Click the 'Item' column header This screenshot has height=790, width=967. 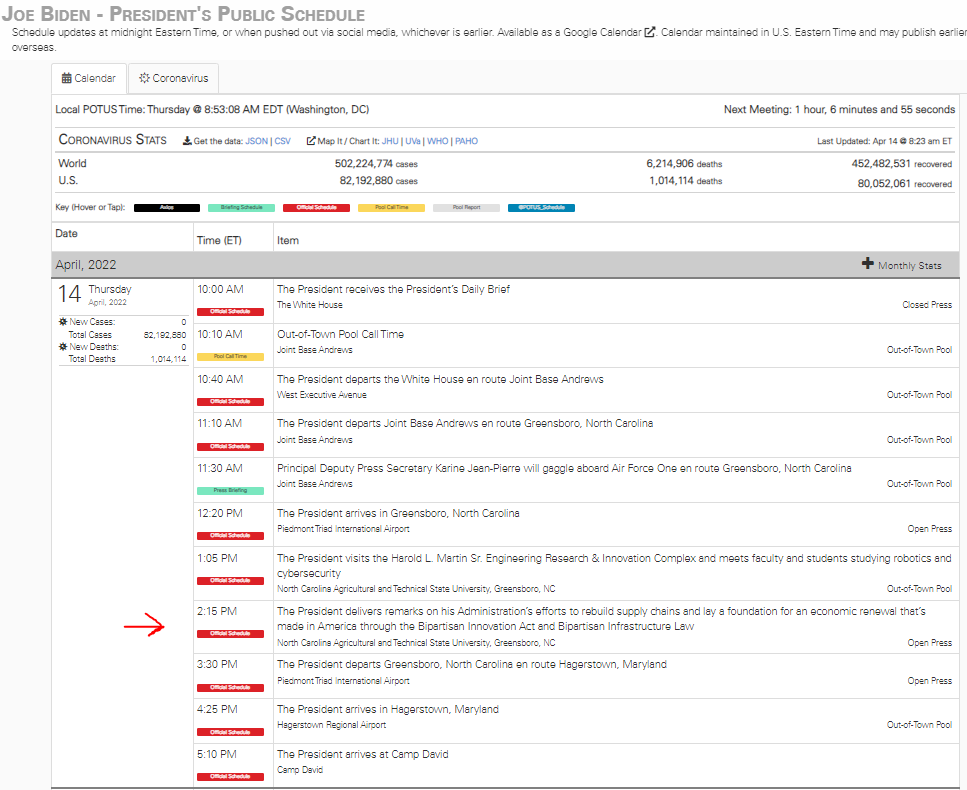click(288, 241)
